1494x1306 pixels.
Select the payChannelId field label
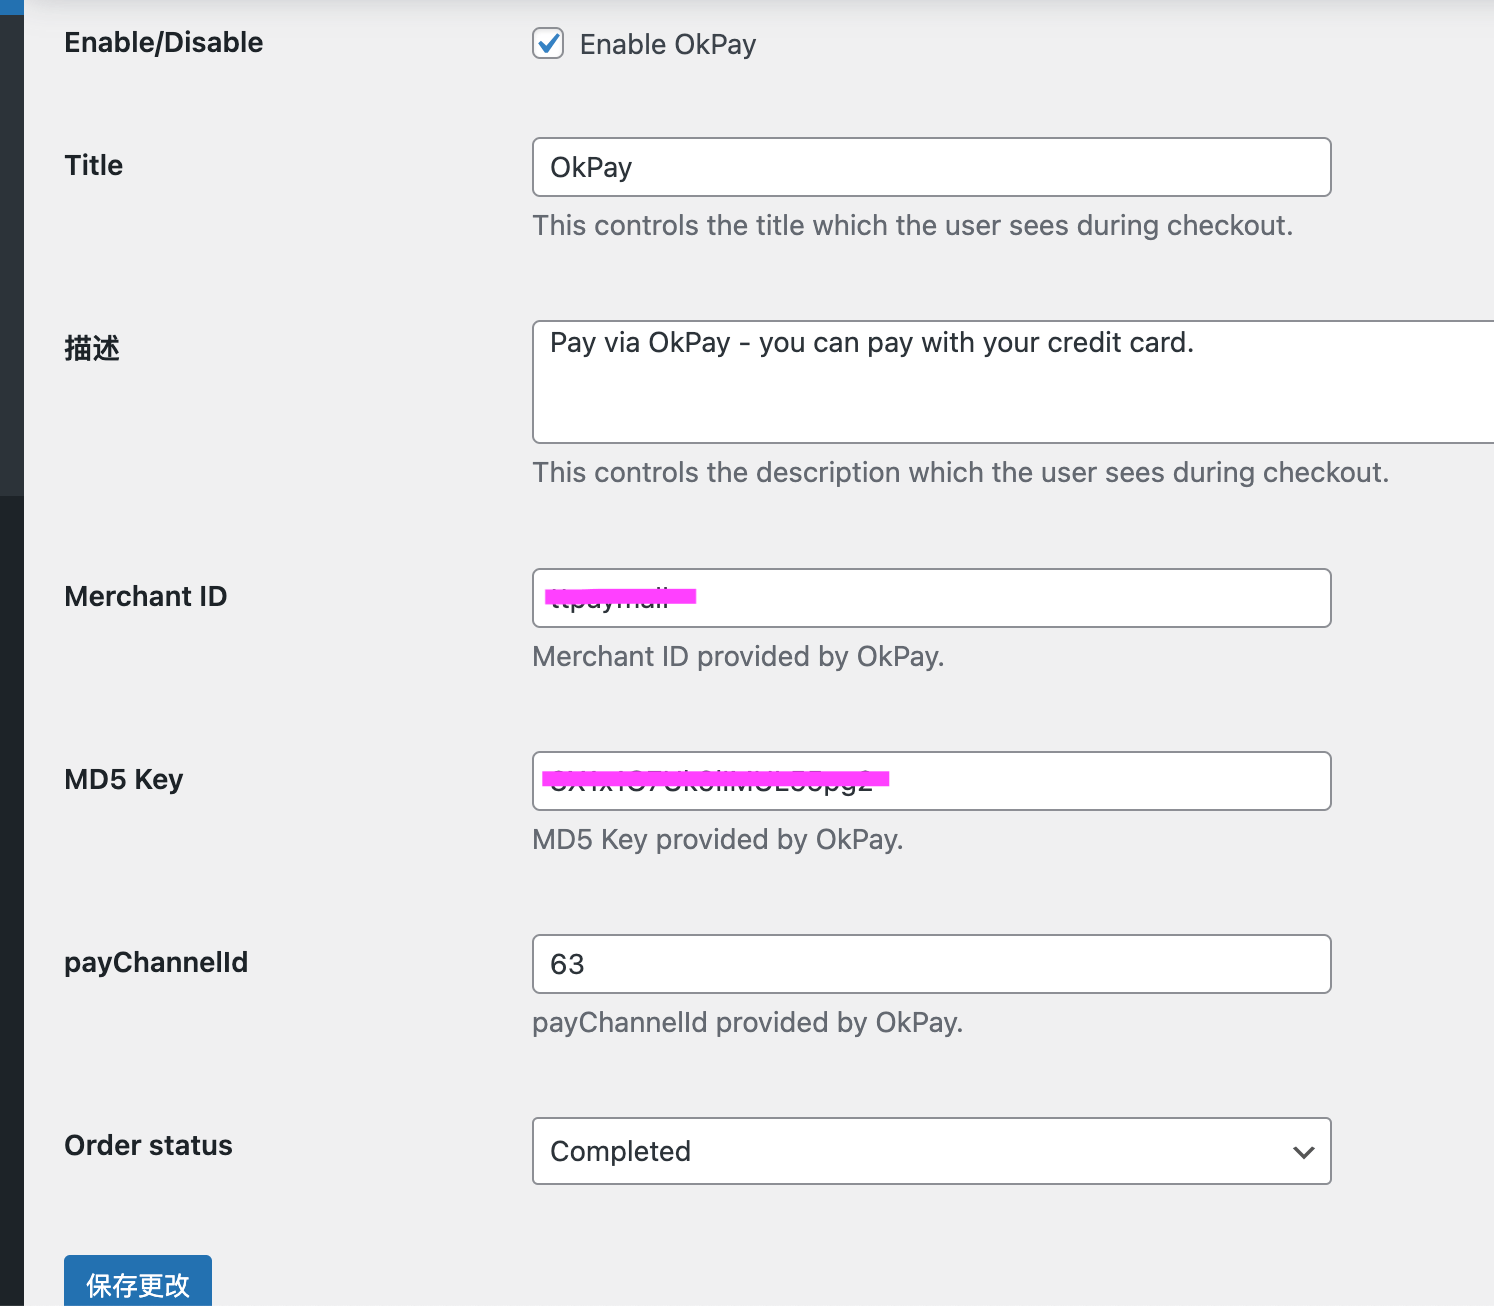click(x=156, y=963)
